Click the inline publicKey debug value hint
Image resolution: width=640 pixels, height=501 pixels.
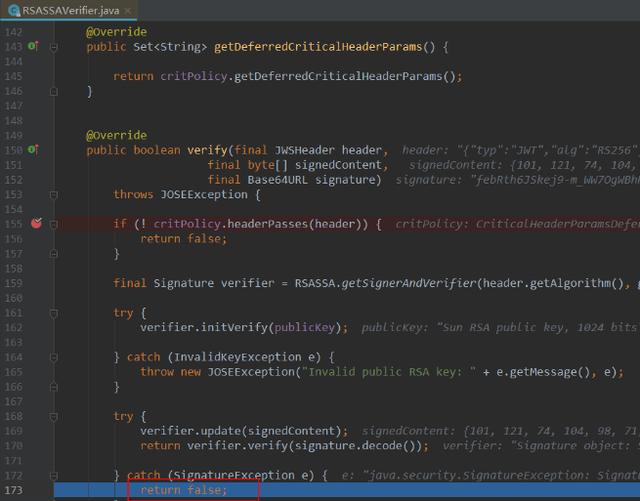point(500,327)
